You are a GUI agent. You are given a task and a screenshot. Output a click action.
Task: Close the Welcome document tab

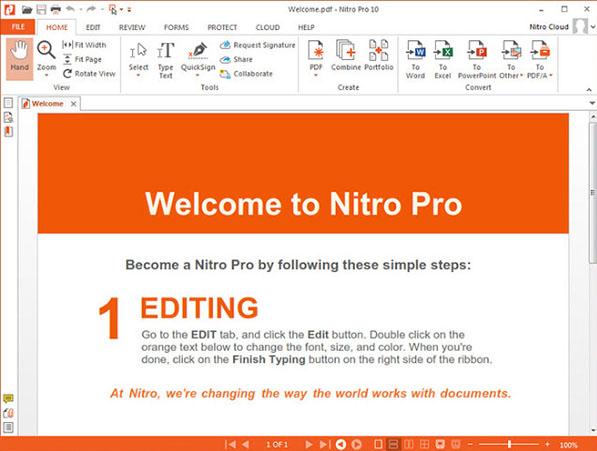[x=73, y=104]
